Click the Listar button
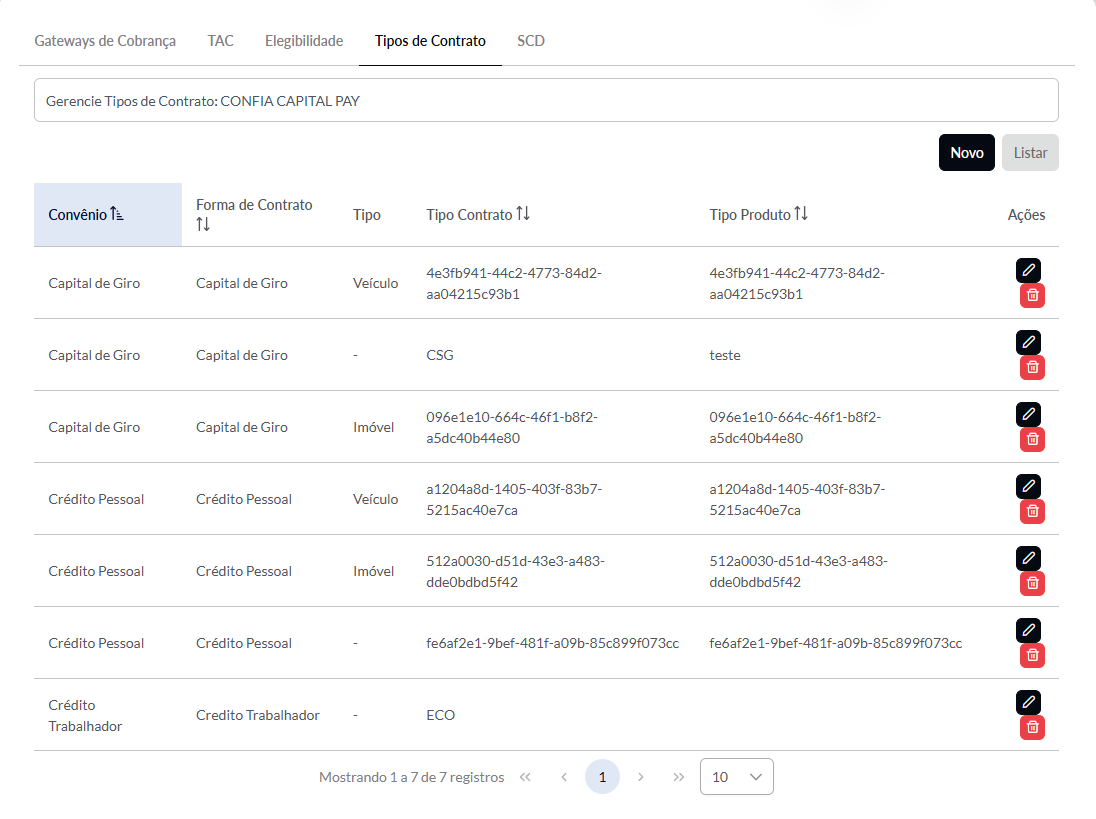The width and height of the screenshot is (1096, 819). pyautogui.click(x=1030, y=152)
